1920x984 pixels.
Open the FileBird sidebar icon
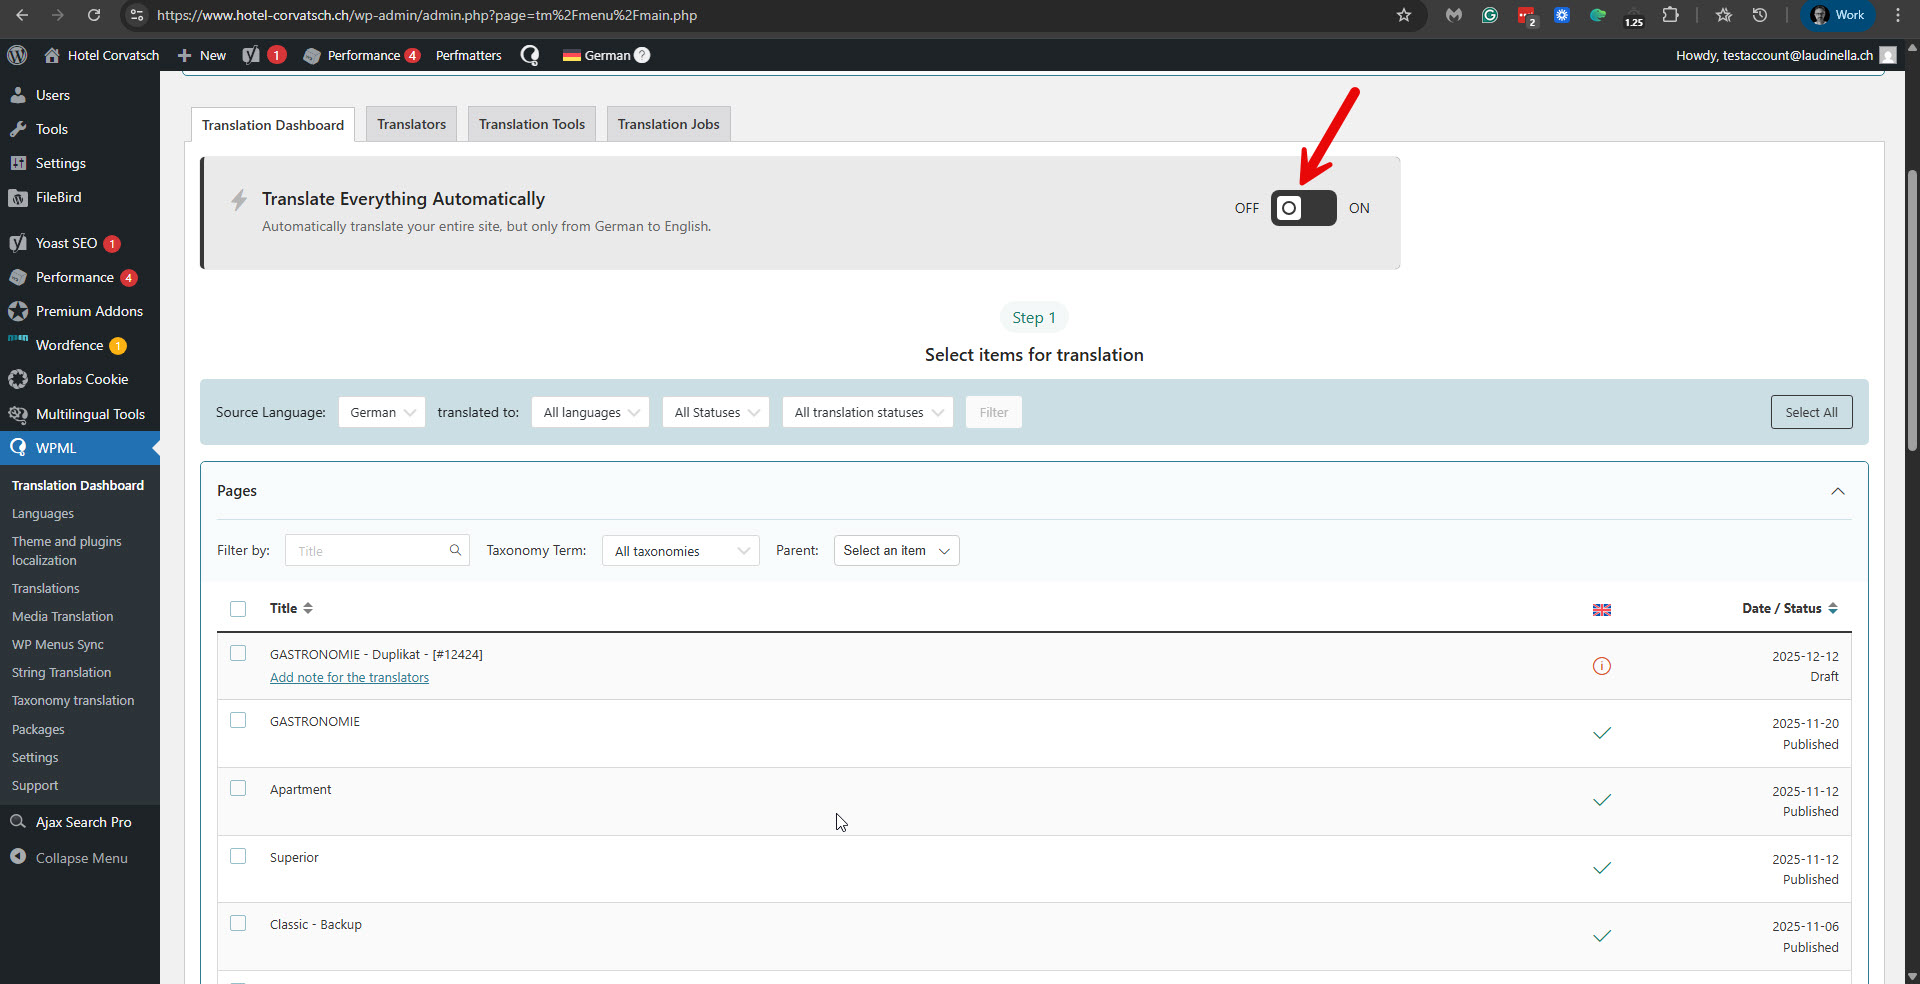point(18,198)
